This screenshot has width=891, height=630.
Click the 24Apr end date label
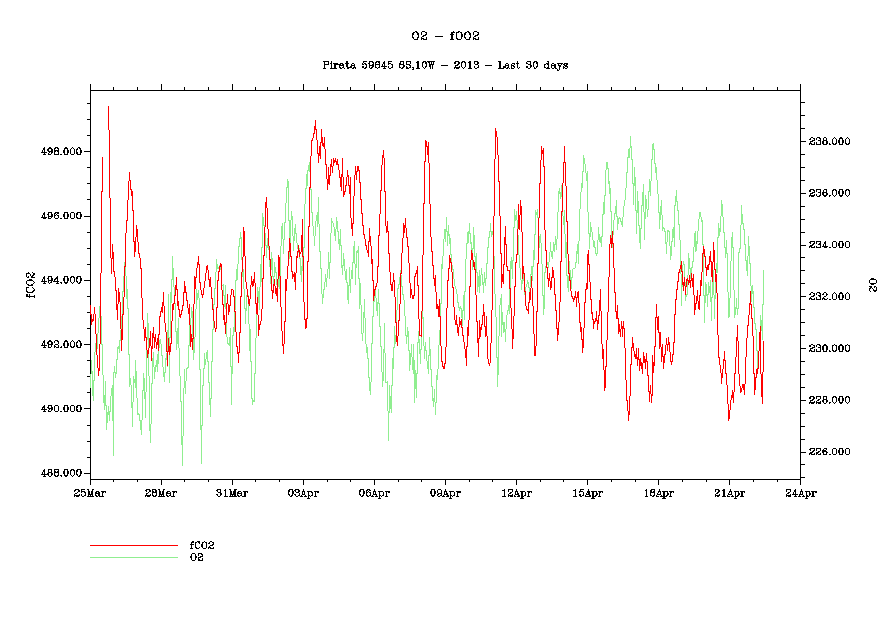pyautogui.click(x=800, y=493)
